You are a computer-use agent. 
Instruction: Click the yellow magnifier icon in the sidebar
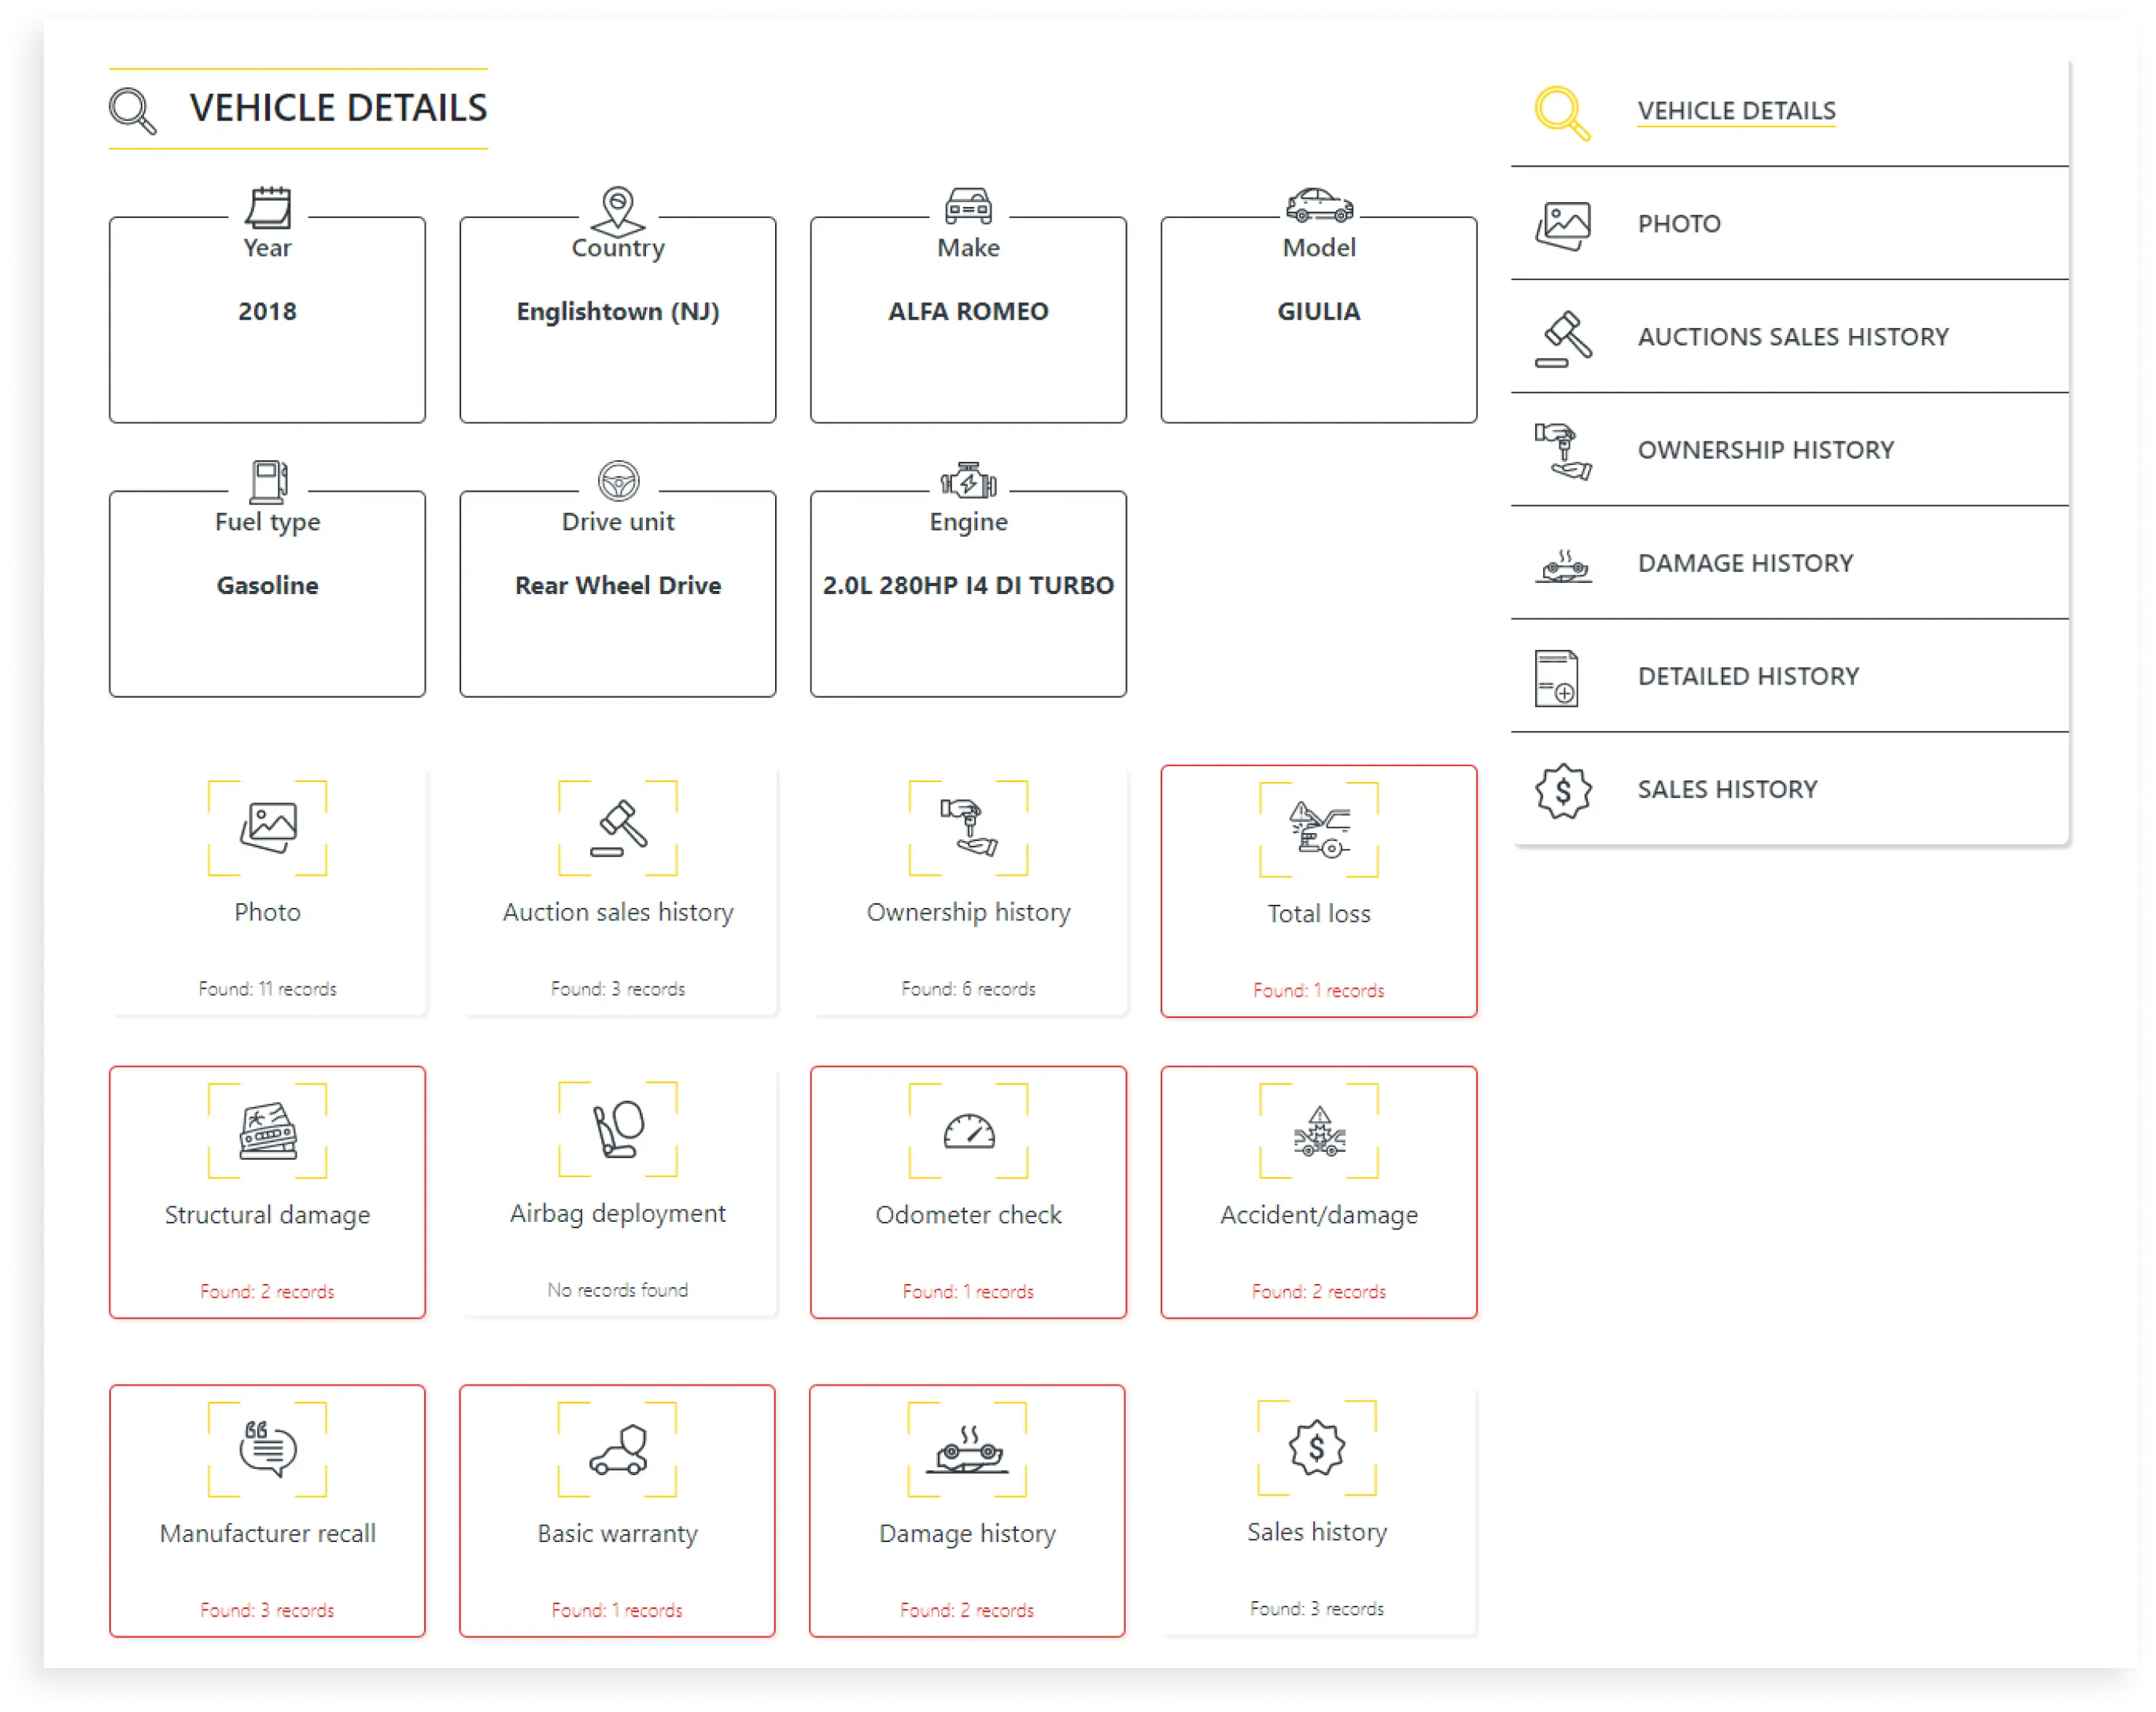(x=1562, y=113)
